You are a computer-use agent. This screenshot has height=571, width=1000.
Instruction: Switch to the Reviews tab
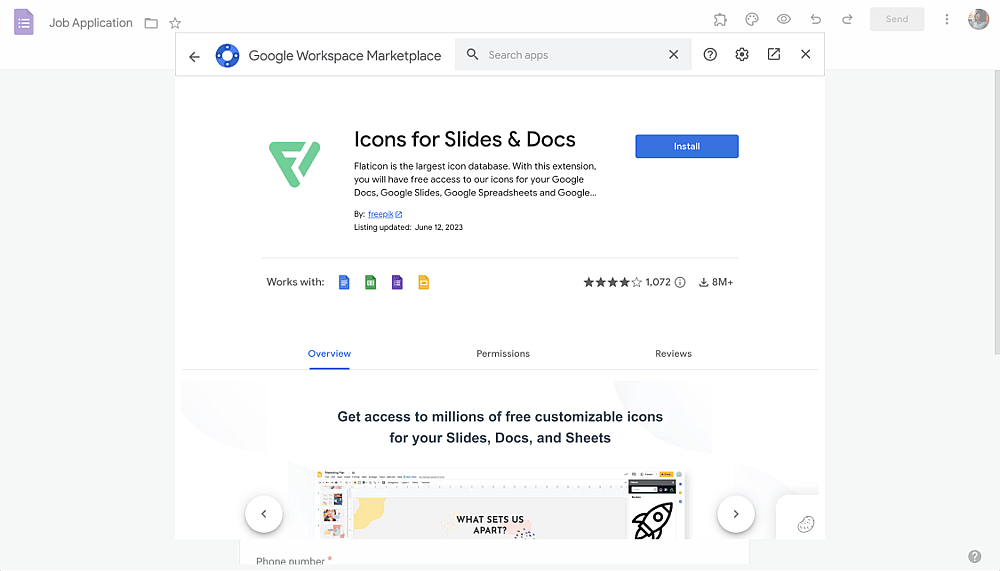673,354
